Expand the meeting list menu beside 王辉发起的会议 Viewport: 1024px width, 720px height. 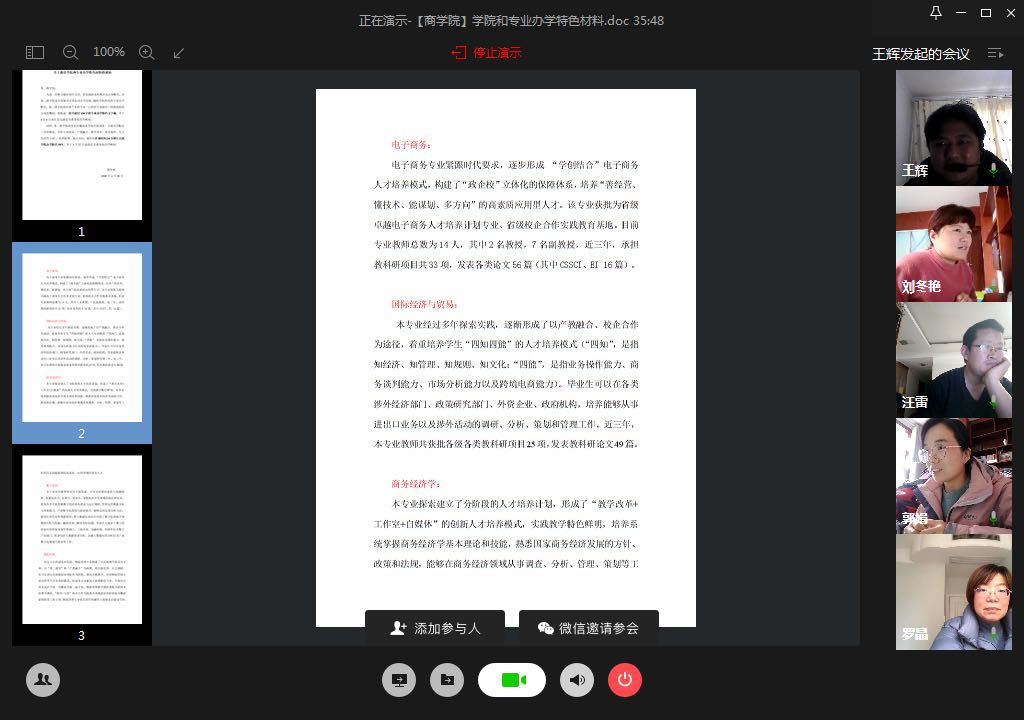point(995,53)
